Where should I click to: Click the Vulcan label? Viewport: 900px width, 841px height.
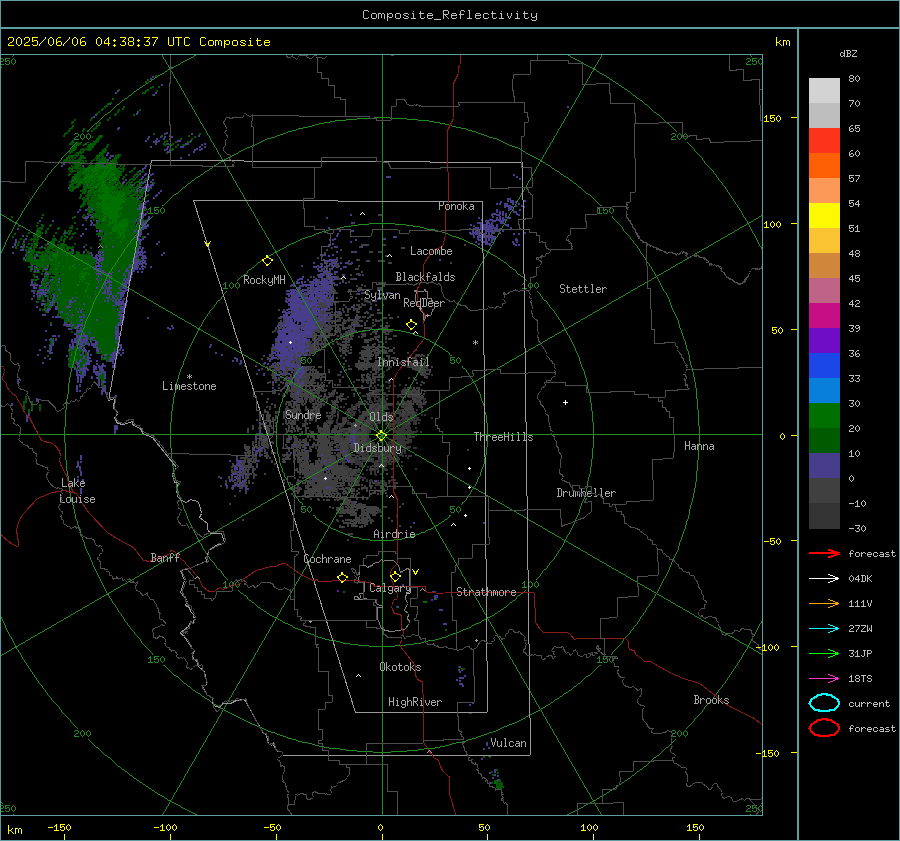(508, 743)
